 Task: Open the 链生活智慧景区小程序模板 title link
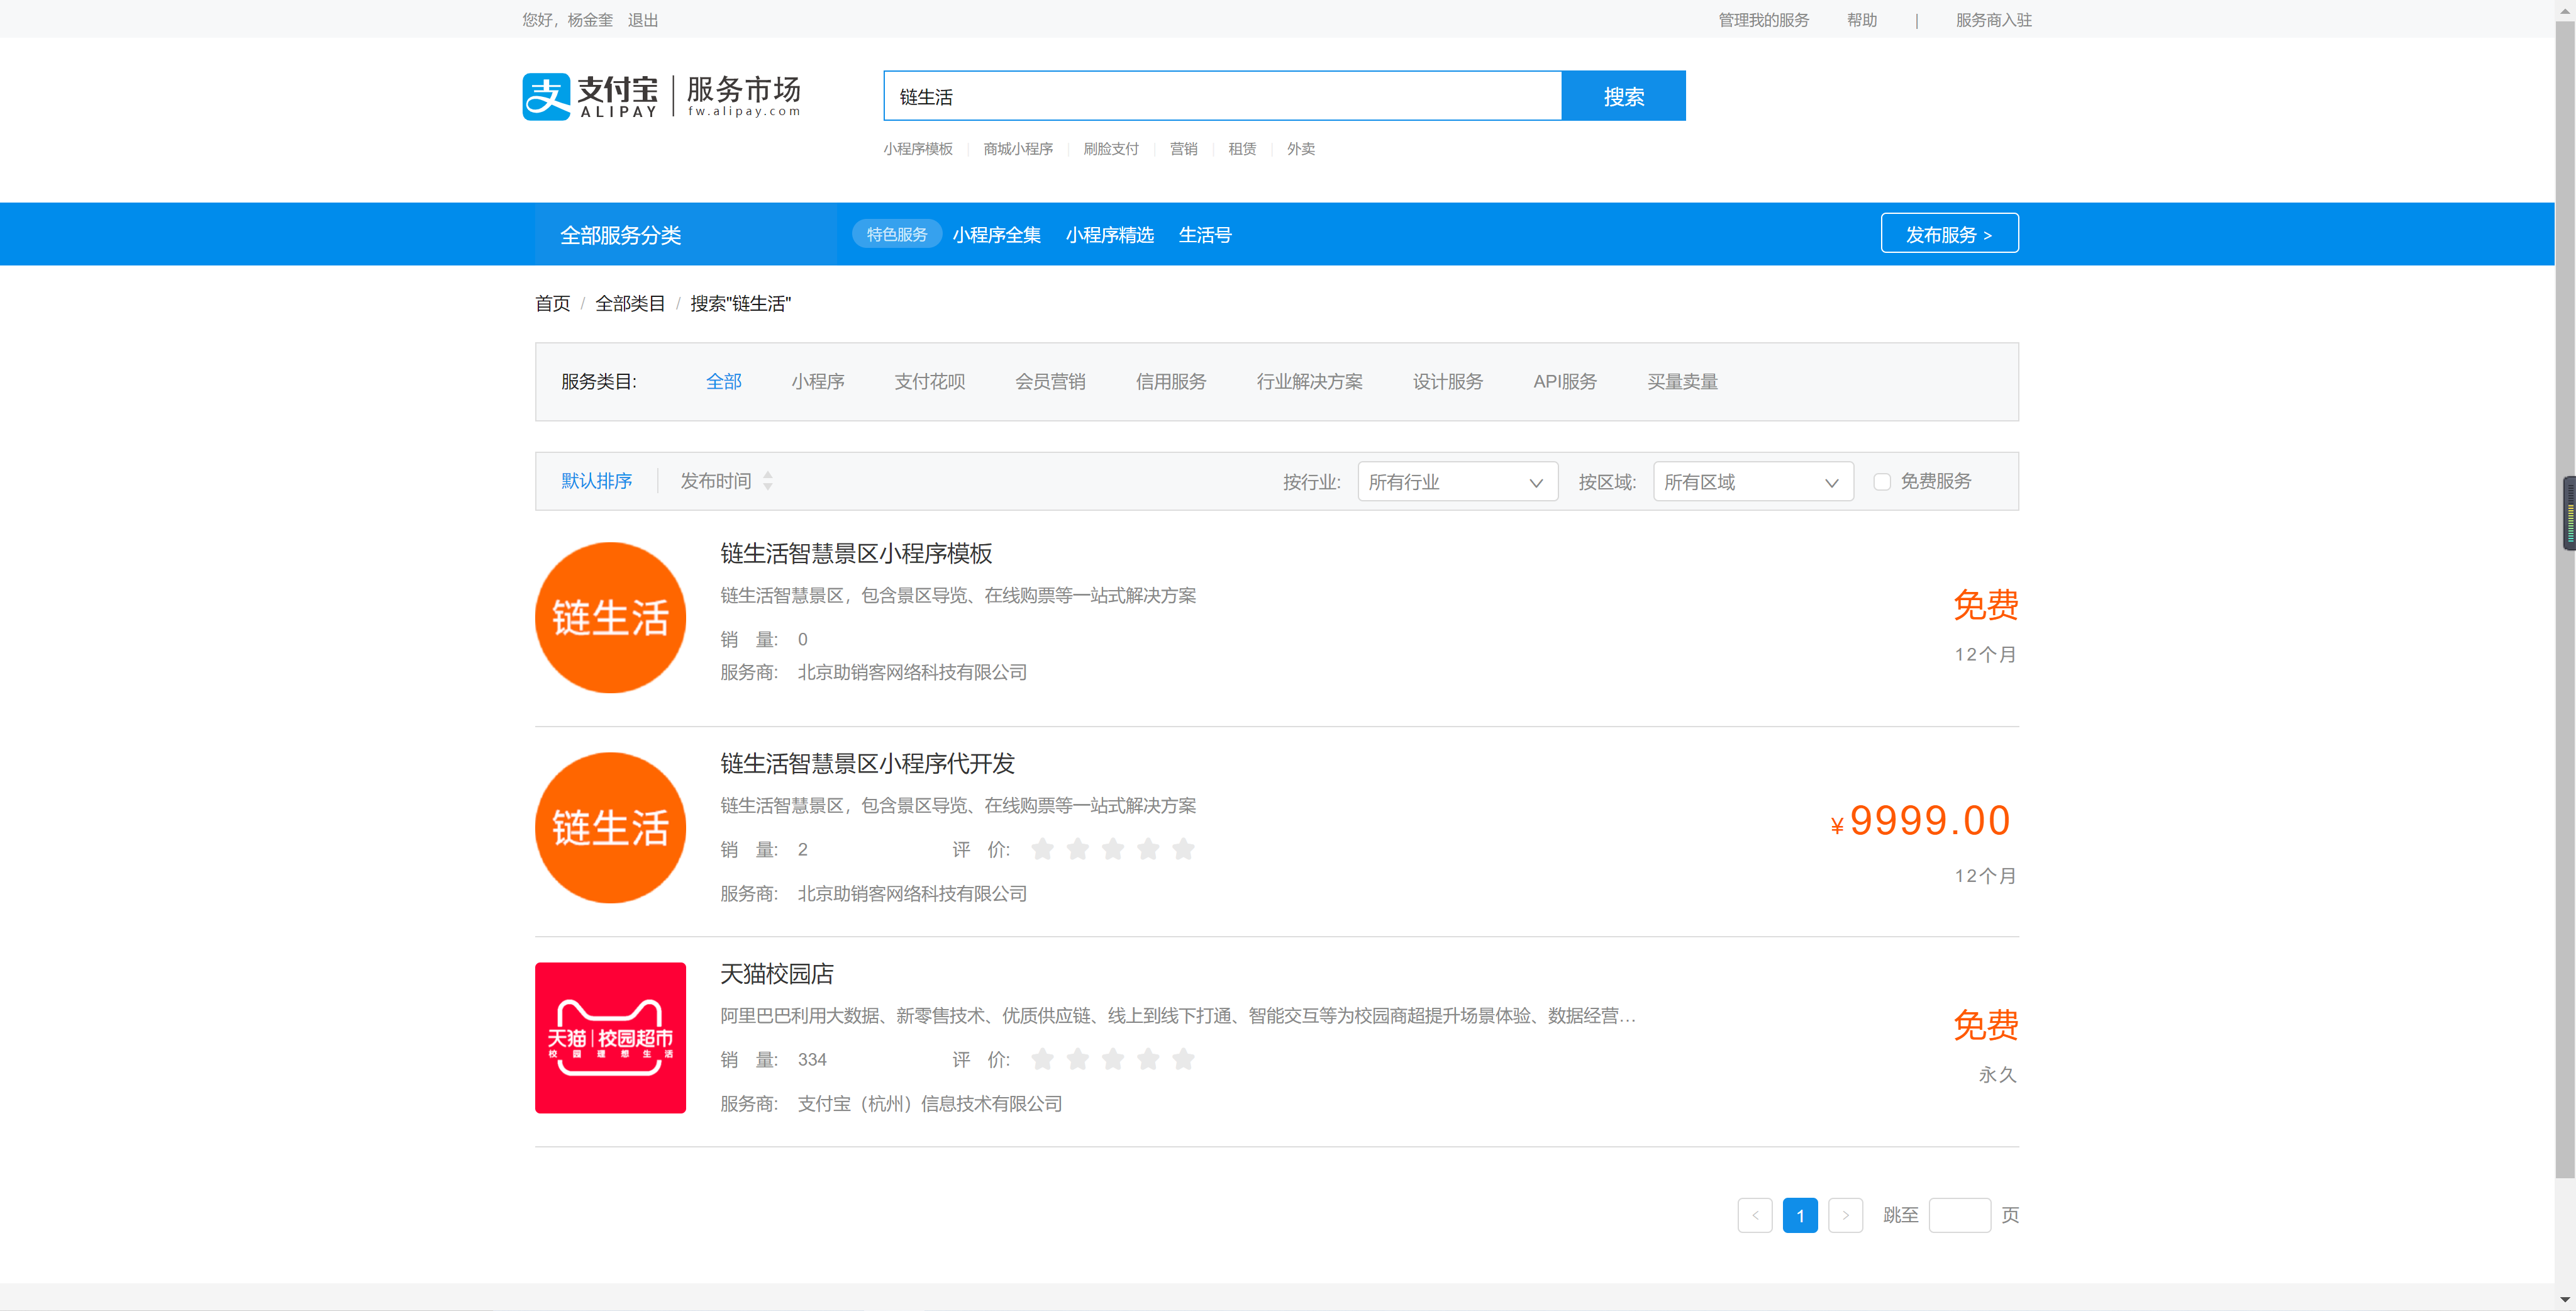(x=856, y=553)
